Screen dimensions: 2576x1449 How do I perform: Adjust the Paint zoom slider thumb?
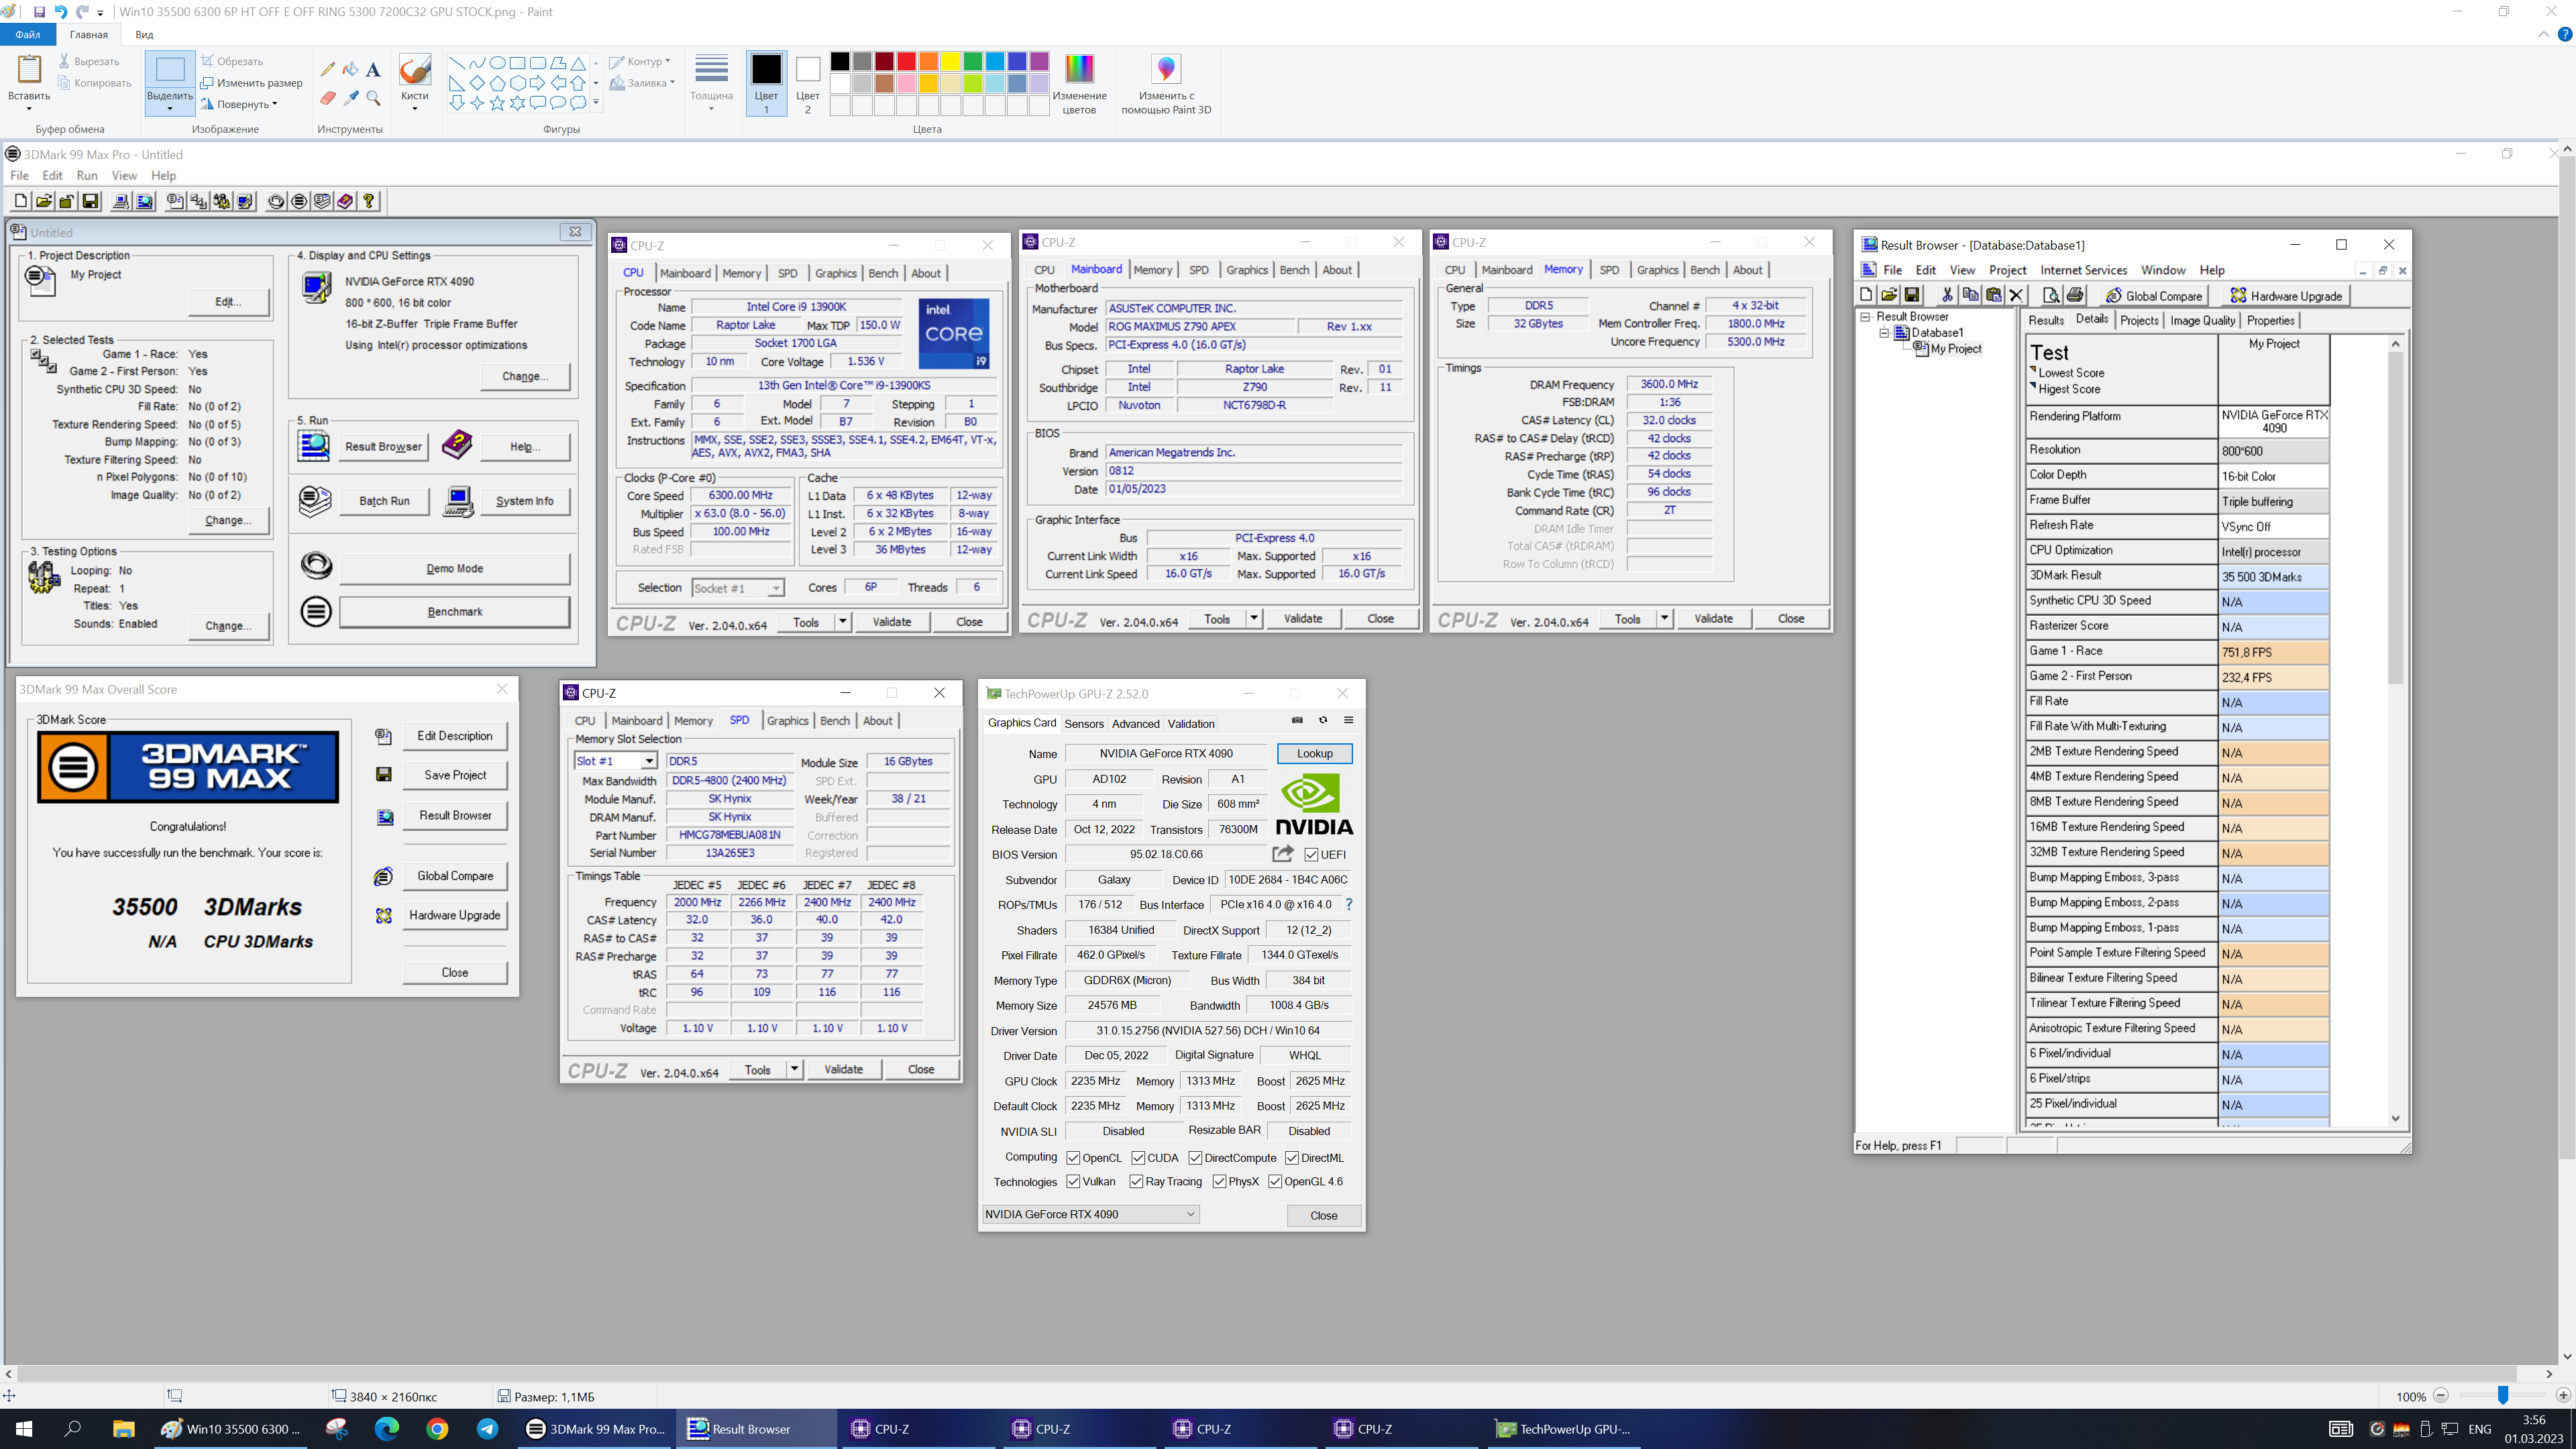[x=2502, y=1395]
